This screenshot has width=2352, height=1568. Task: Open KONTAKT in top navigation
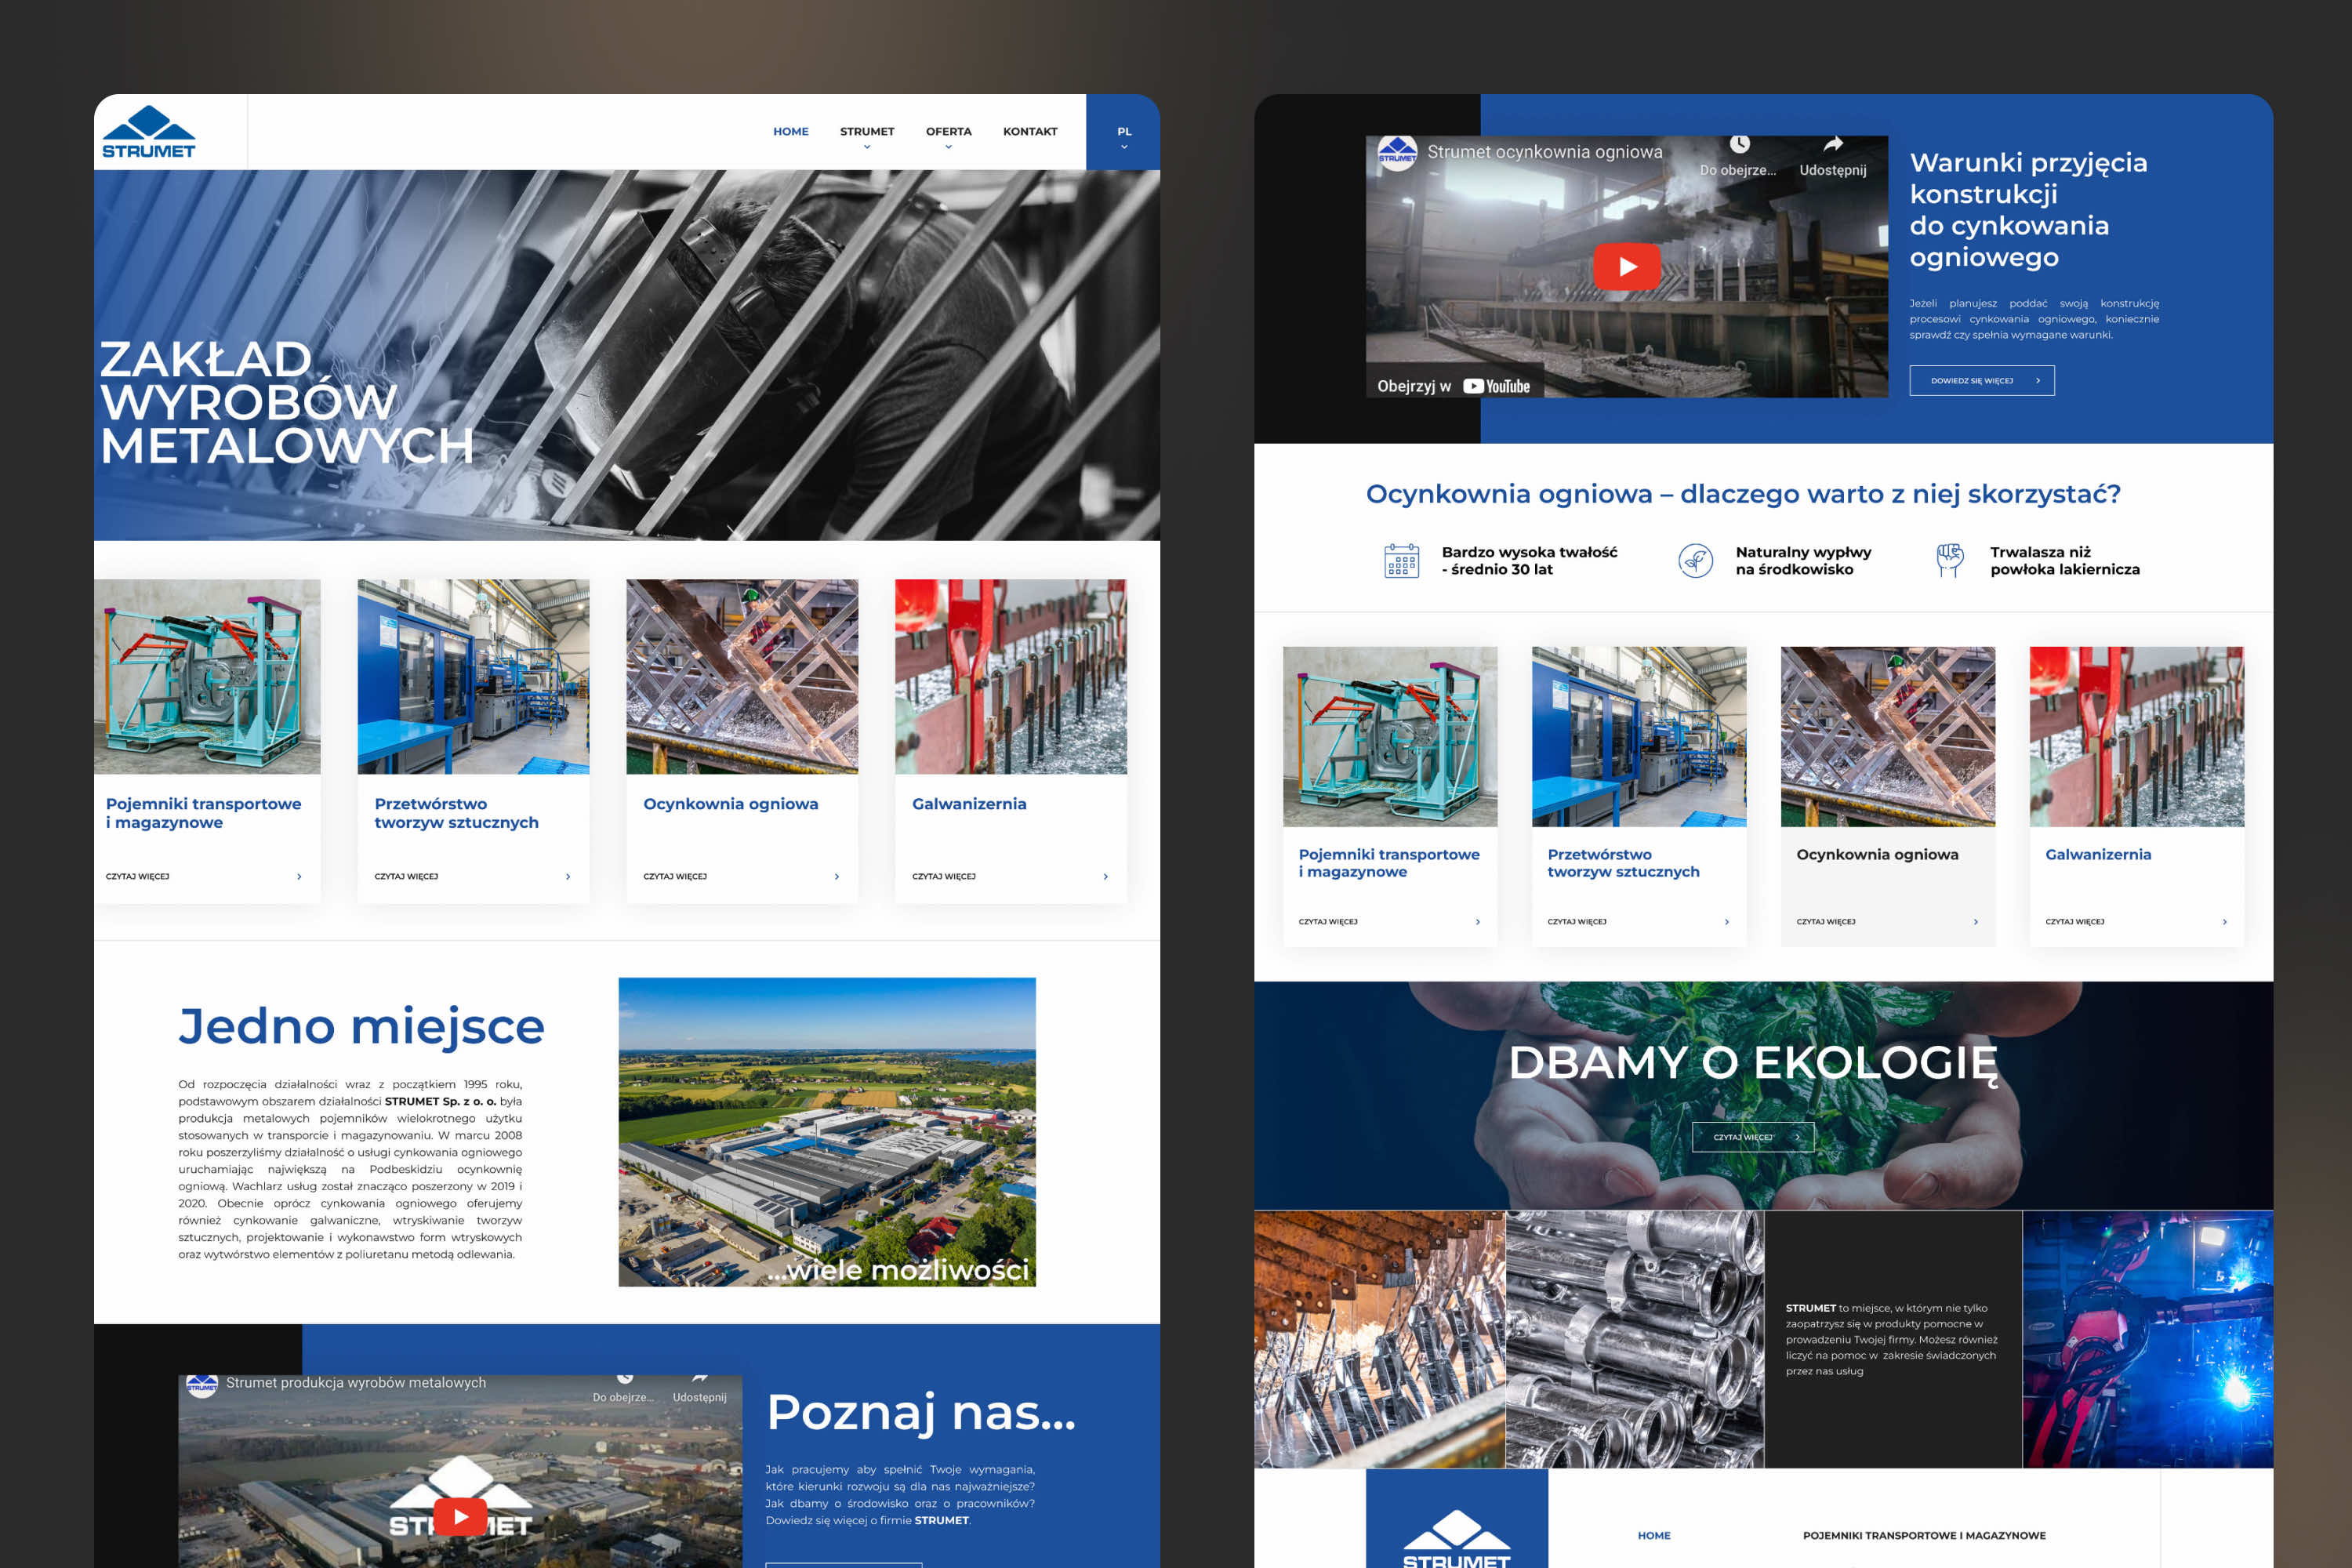pos(1029,131)
